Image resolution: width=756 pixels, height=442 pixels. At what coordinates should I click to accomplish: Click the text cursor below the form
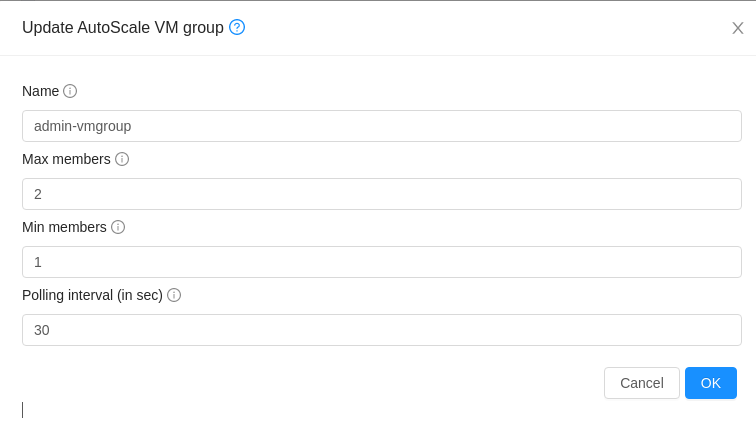[x=22, y=410]
